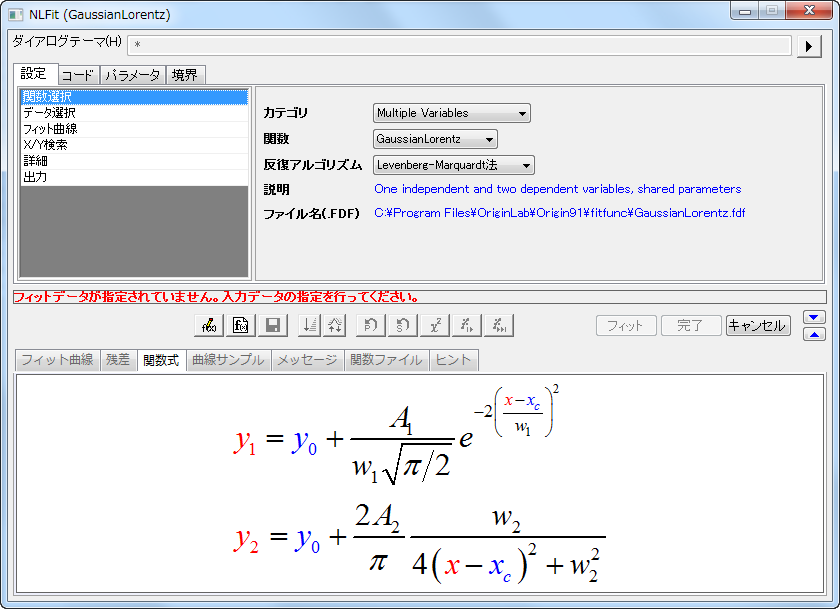This screenshot has width=840, height=609.
Task: Open the カテゴリ Multiple Variables dropdown
Action: click(x=452, y=113)
